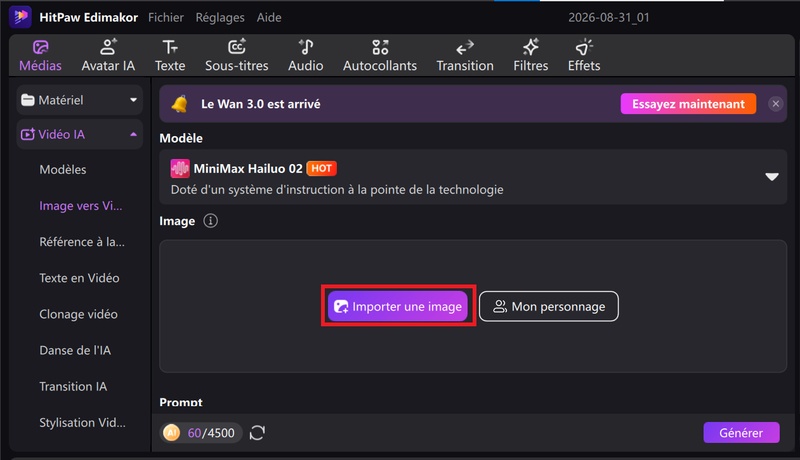The height and width of the screenshot is (460, 800).
Task: Click the model description text
Action: [x=337, y=190]
